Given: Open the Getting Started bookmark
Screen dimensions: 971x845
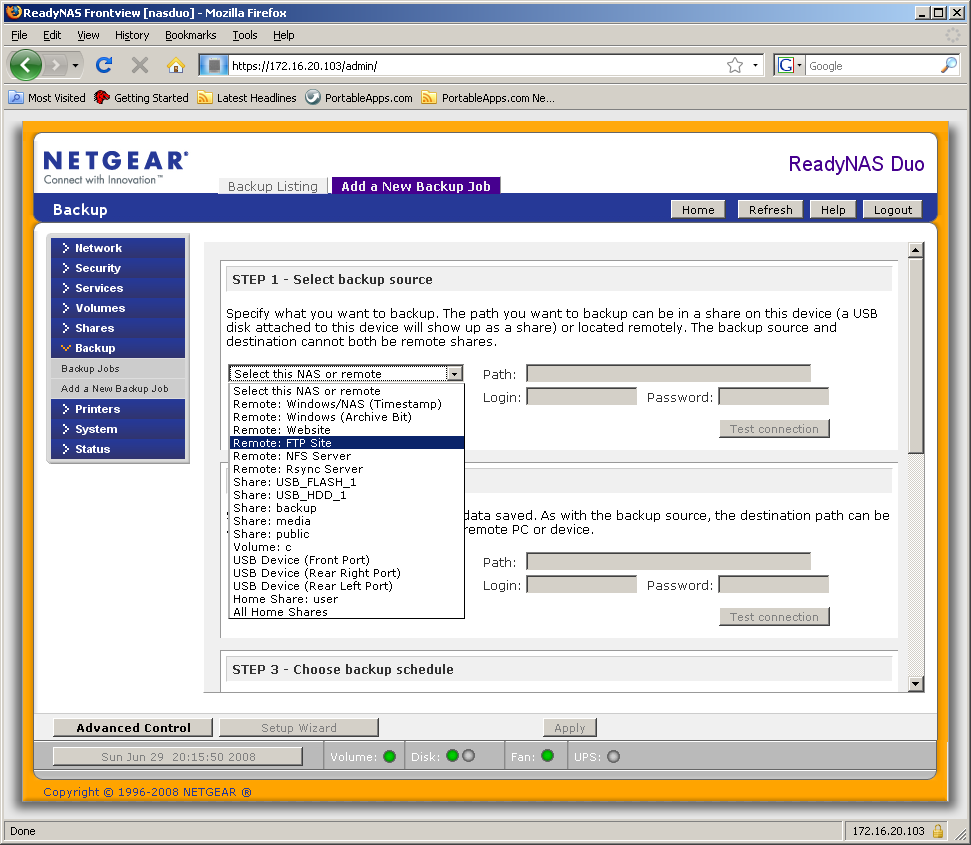Looking at the screenshot, I should (141, 98).
